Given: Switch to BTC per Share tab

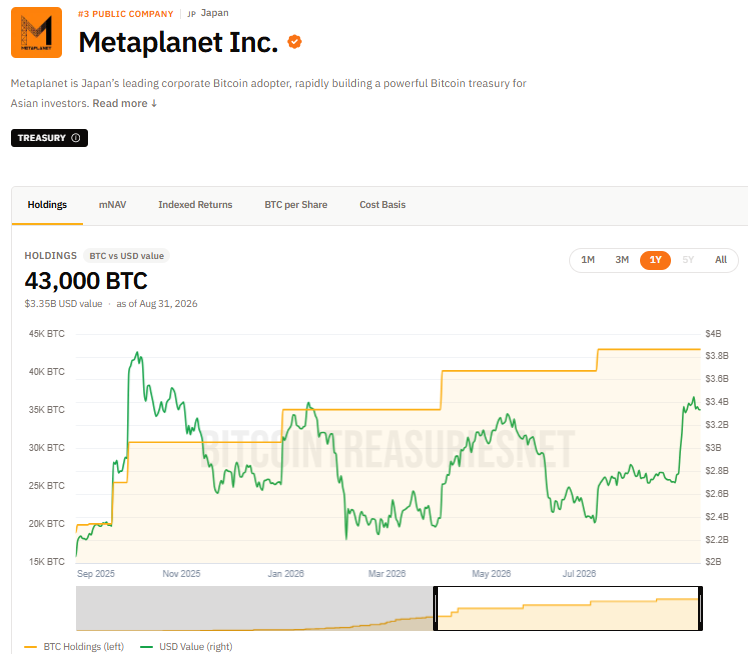Looking at the screenshot, I should pos(296,205).
